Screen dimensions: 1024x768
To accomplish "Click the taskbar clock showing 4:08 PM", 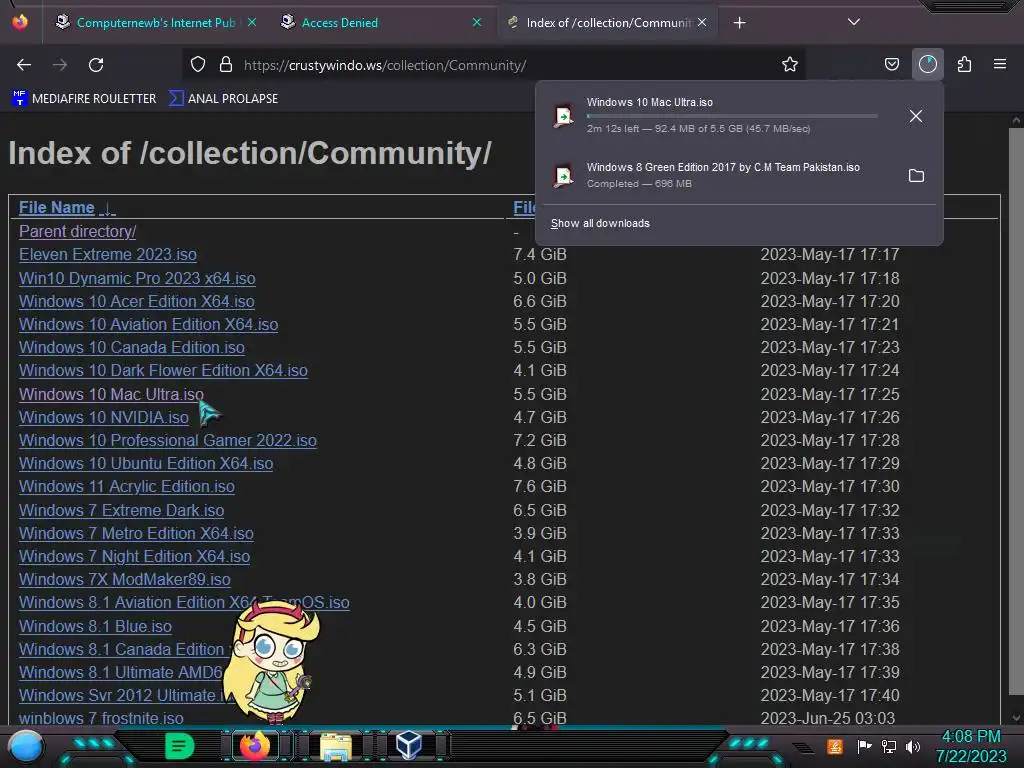I will click(971, 746).
